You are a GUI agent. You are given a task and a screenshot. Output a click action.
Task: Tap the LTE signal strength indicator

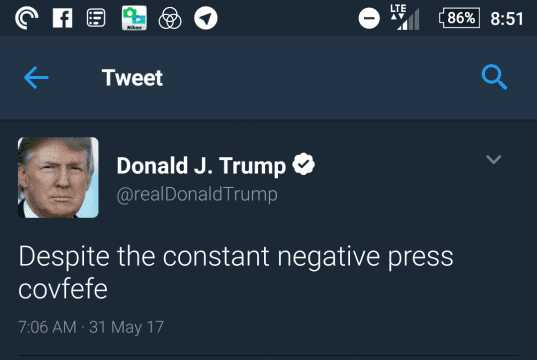(404, 17)
